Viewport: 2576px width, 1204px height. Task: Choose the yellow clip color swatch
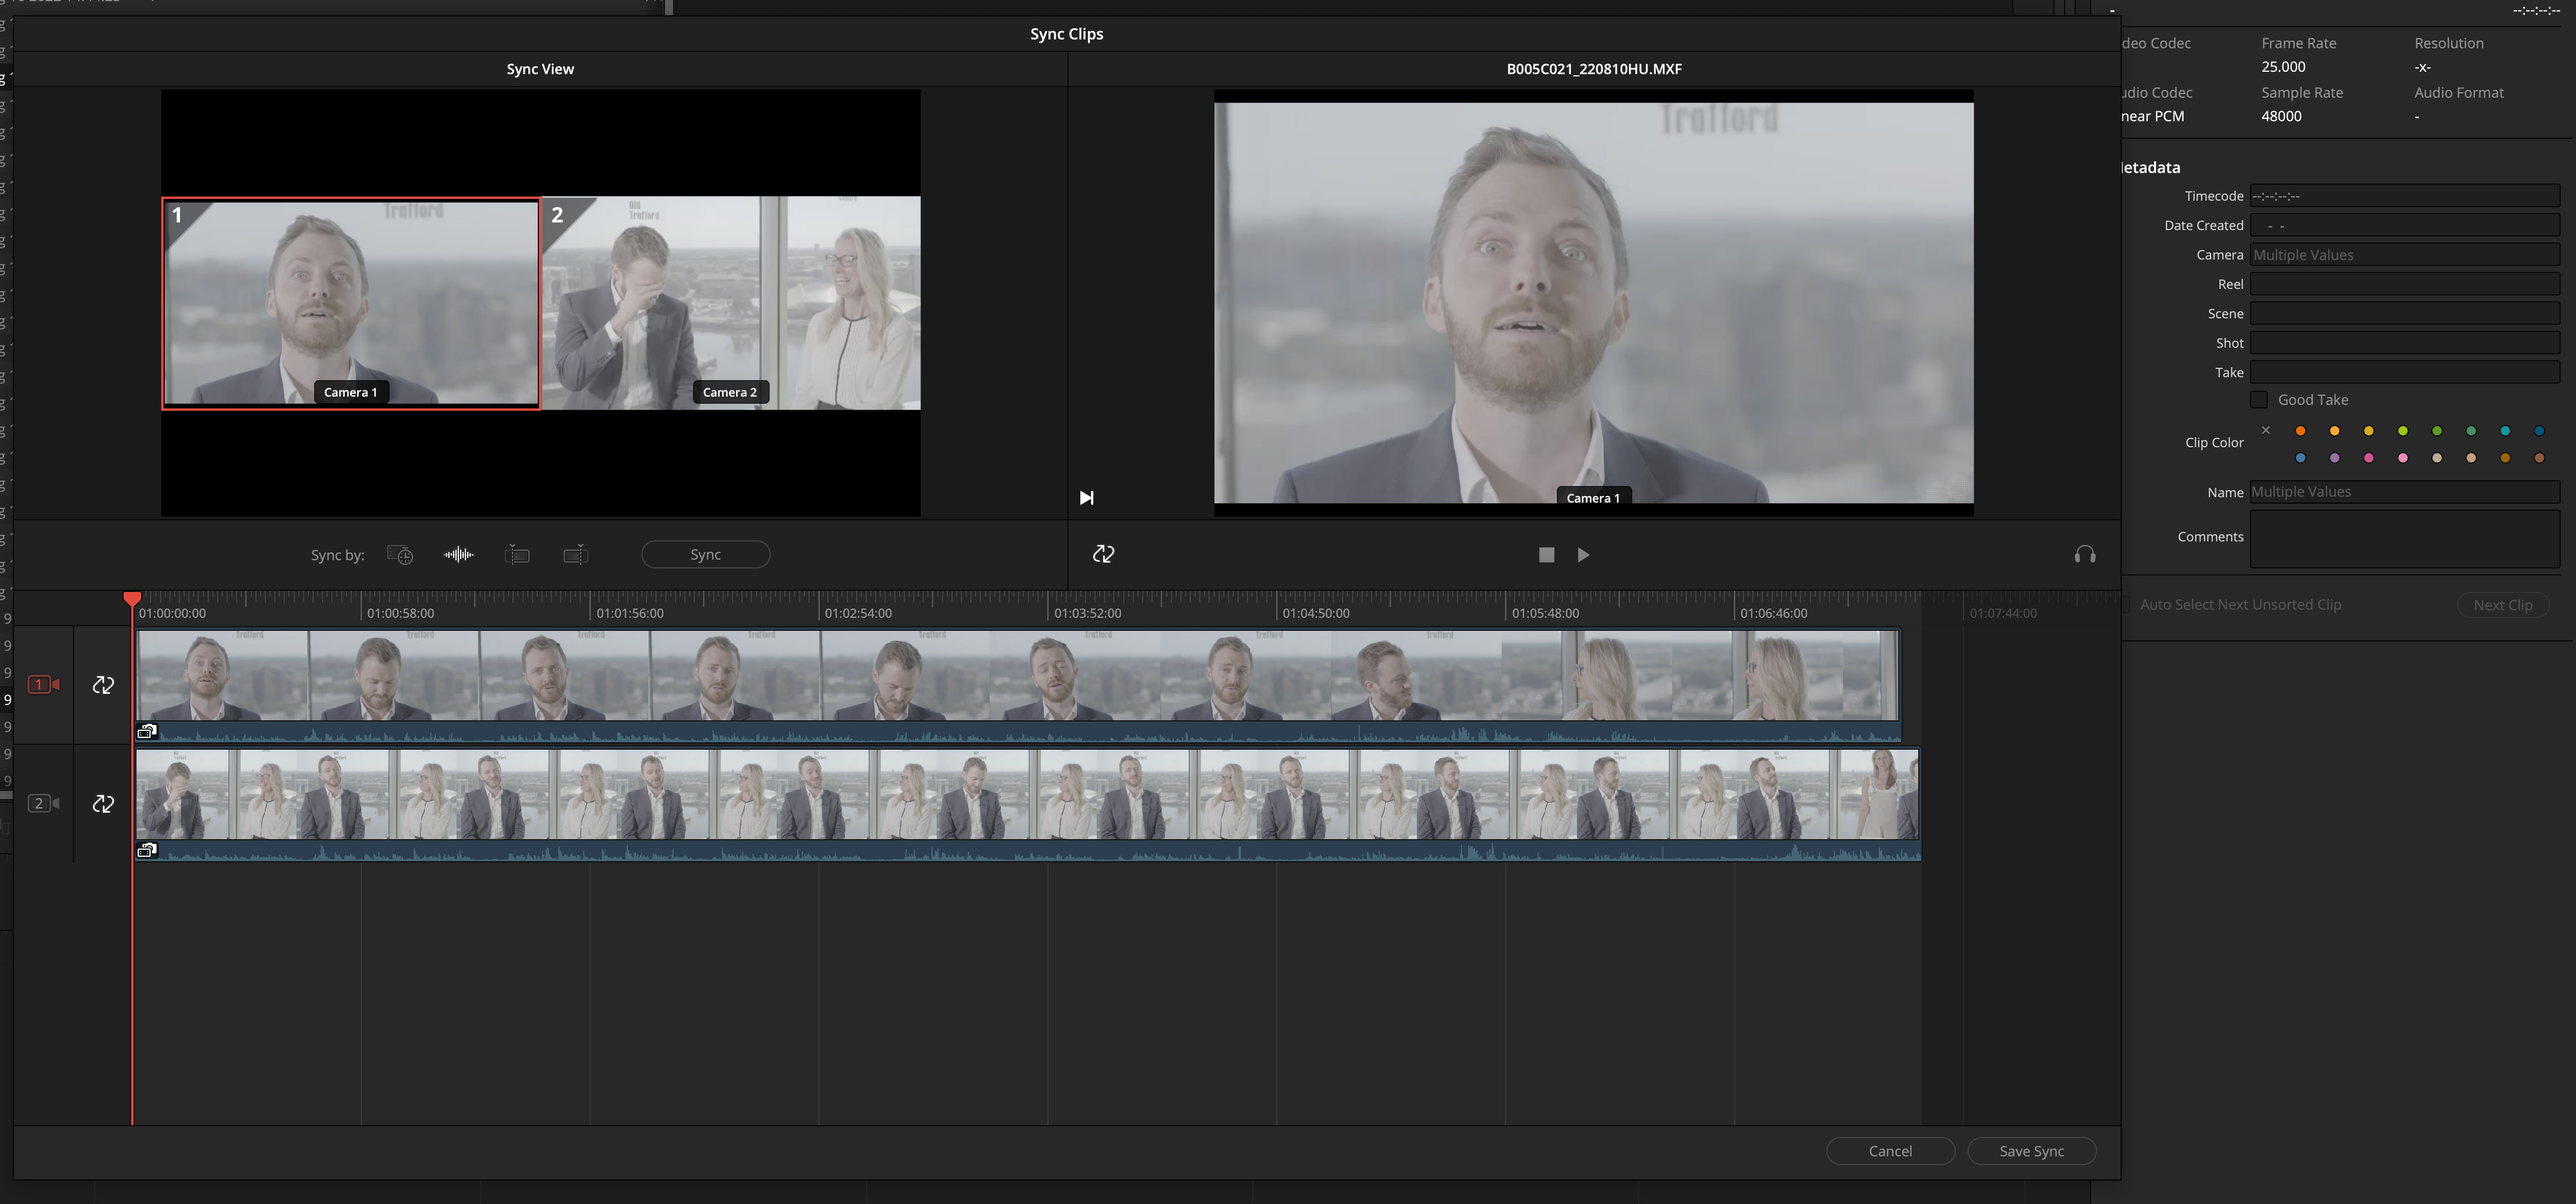(2368, 431)
